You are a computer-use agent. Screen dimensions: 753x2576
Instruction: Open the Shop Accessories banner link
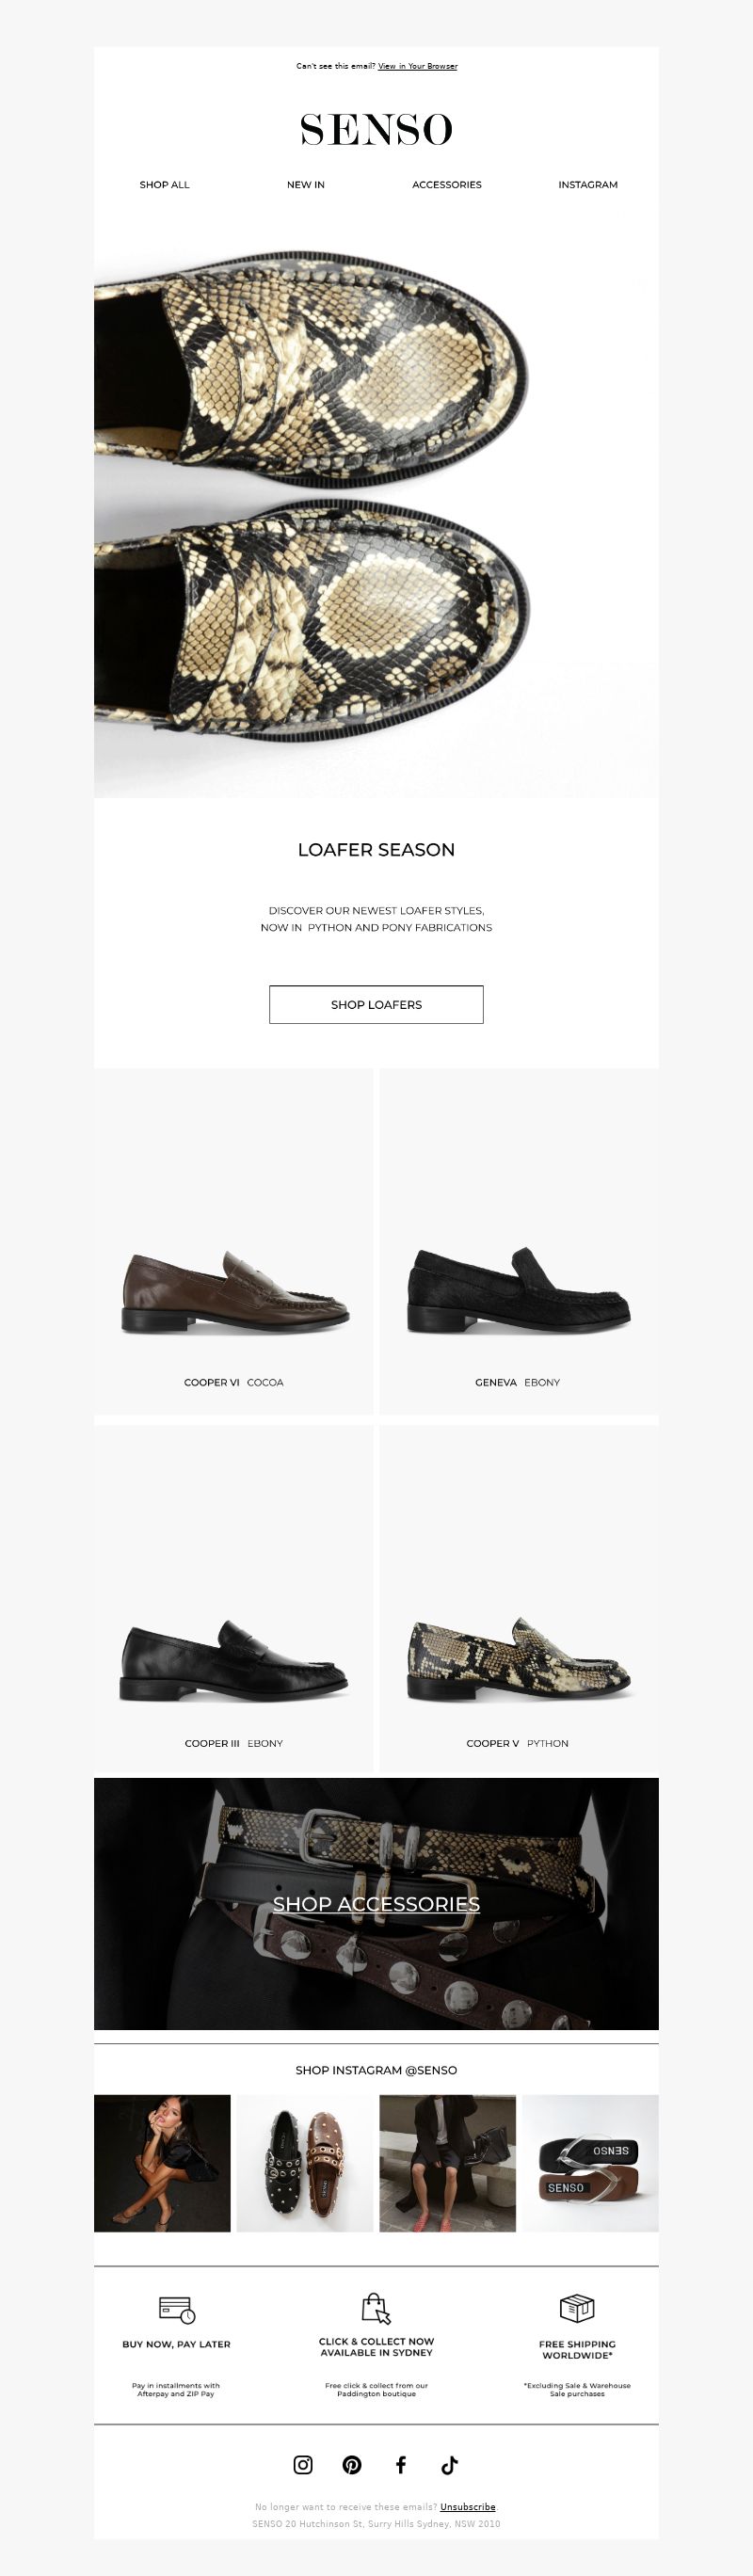pos(376,1904)
